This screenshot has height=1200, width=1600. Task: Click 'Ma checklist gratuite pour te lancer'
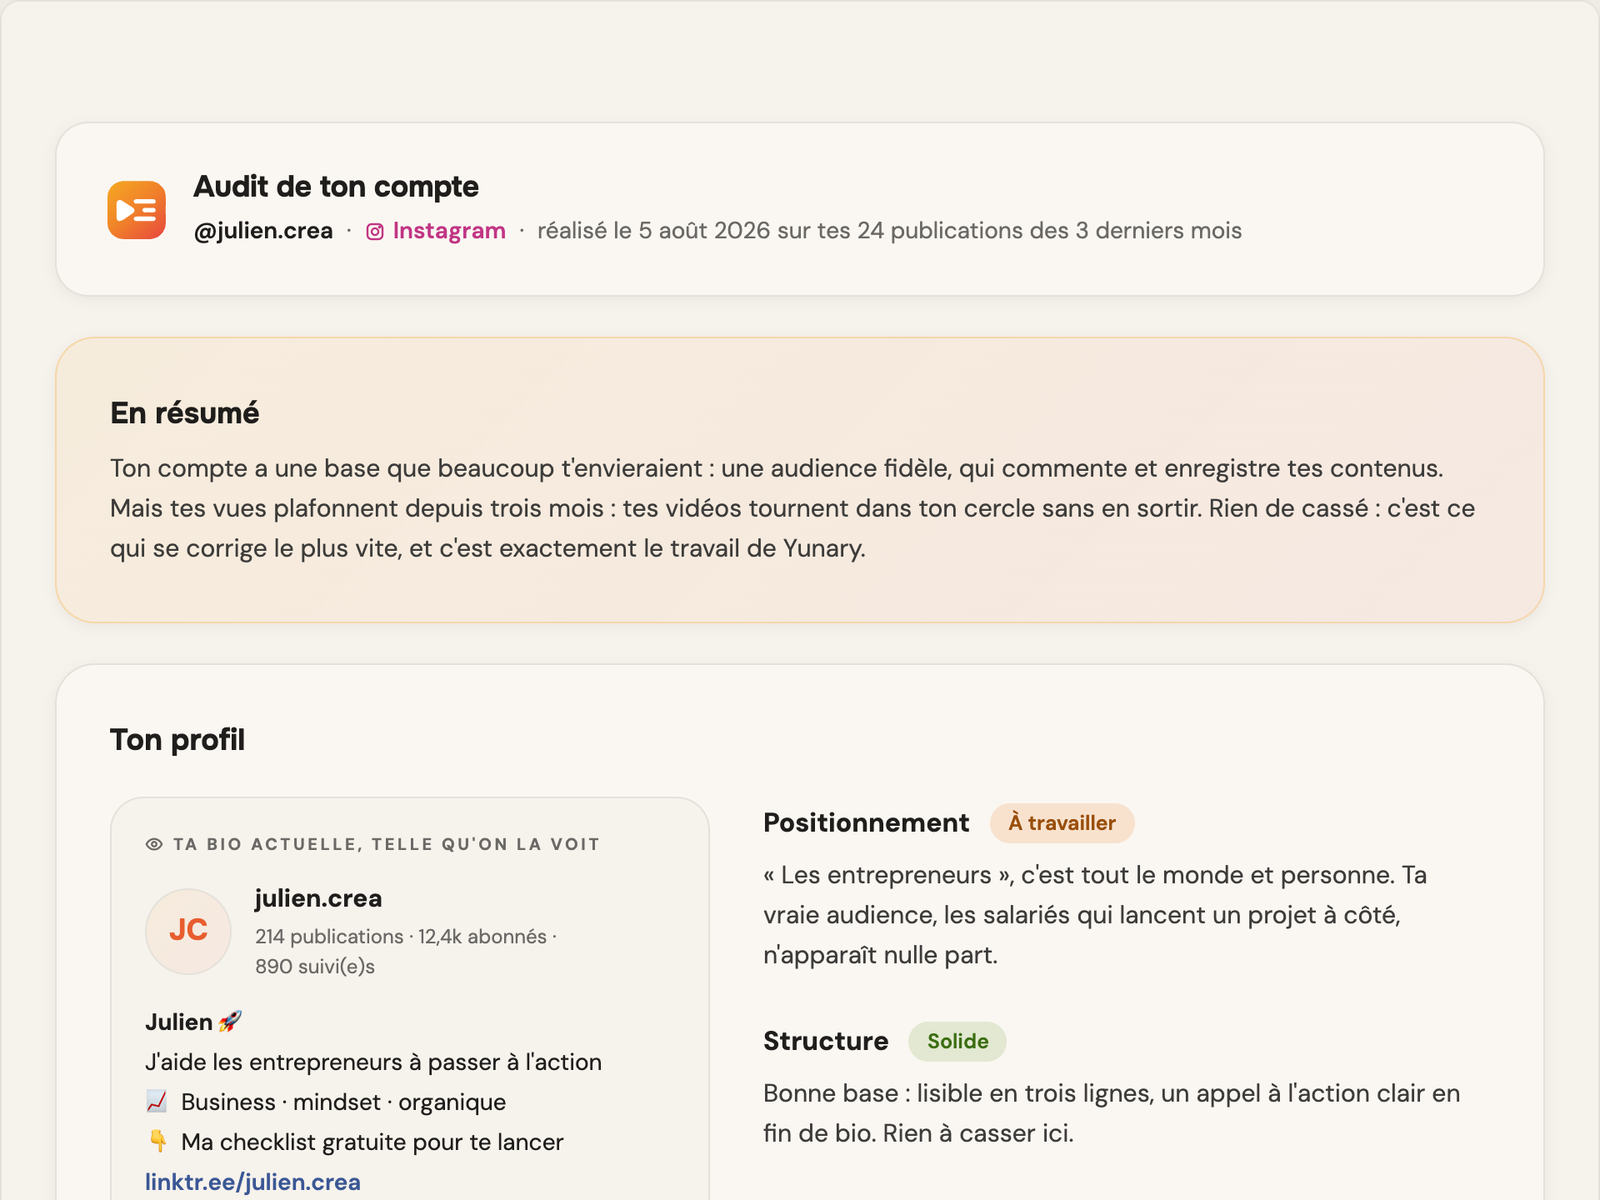tap(372, 1142)
